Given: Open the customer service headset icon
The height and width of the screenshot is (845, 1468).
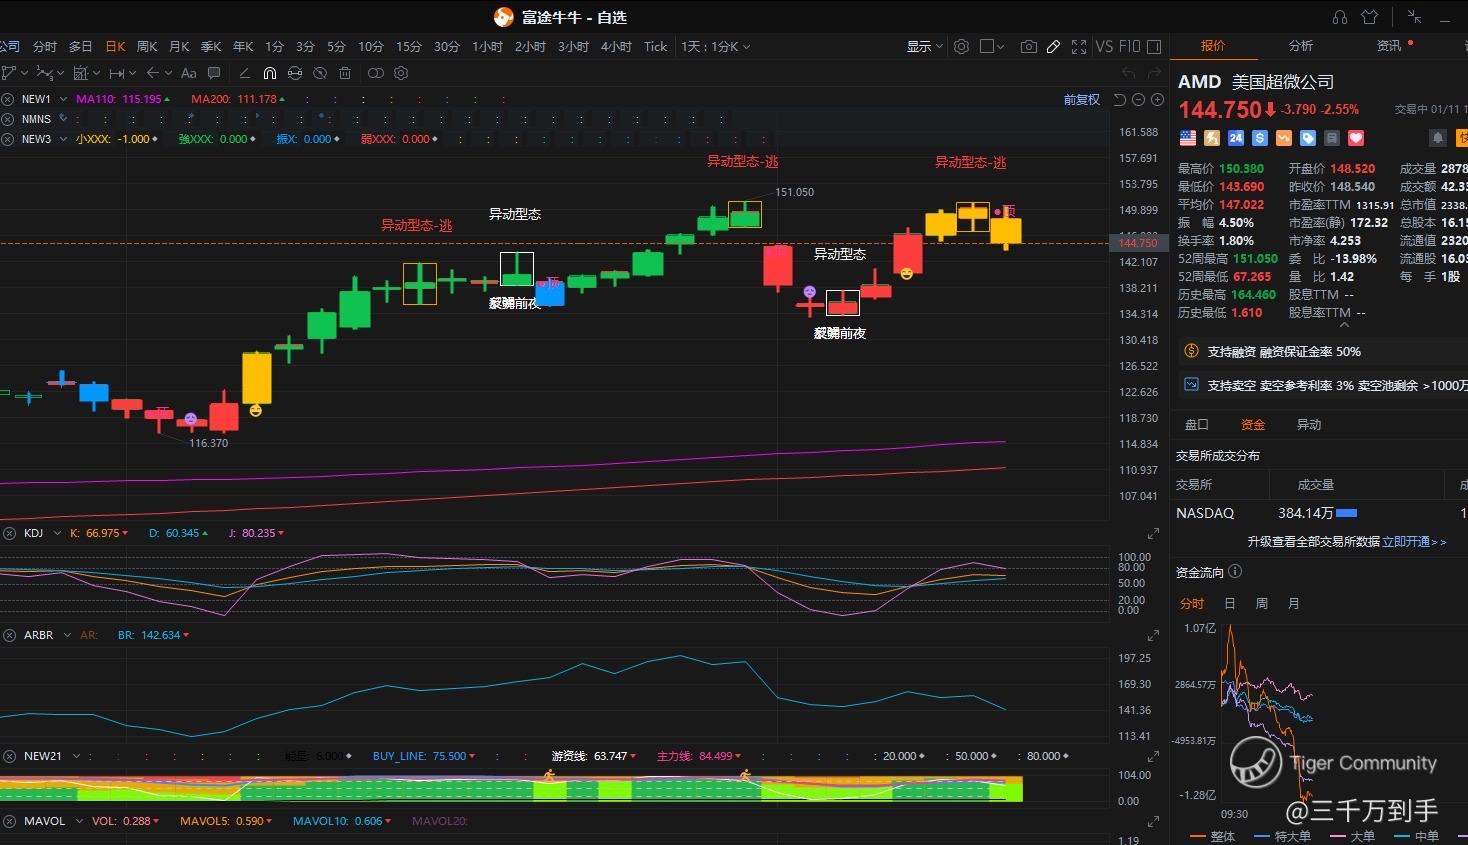Looking at the screenshot, I should [1340, 17].
